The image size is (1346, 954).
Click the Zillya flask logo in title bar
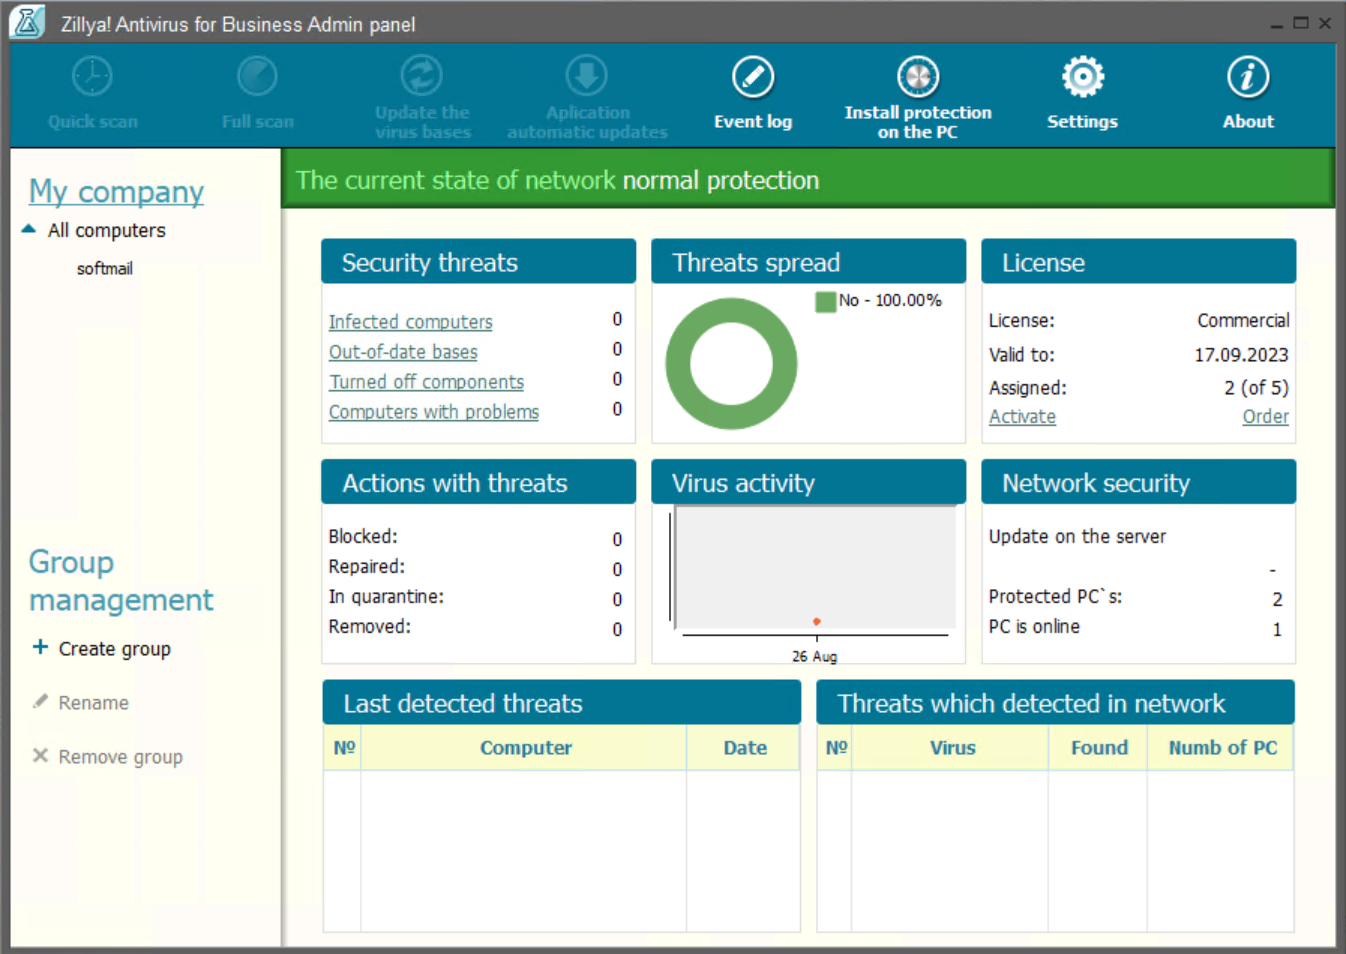tap(27, 22)
